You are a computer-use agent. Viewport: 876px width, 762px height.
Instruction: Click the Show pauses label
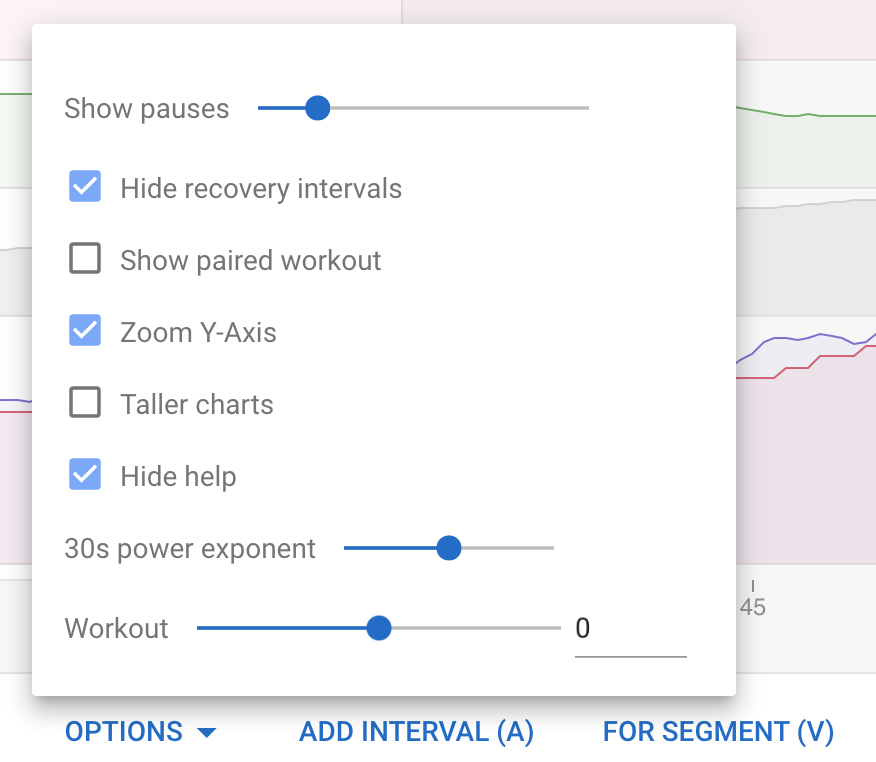(146, 109)
